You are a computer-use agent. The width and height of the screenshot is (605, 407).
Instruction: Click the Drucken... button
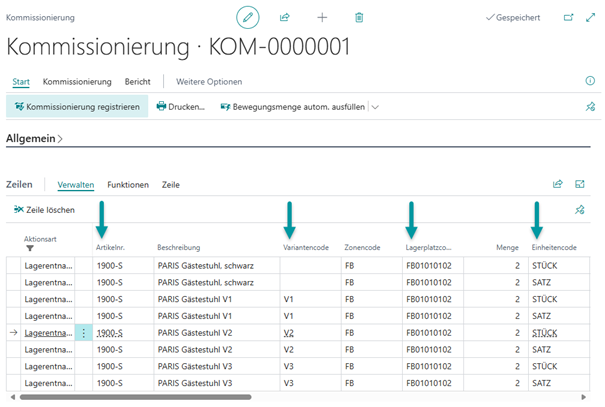[x=180, y=107]
